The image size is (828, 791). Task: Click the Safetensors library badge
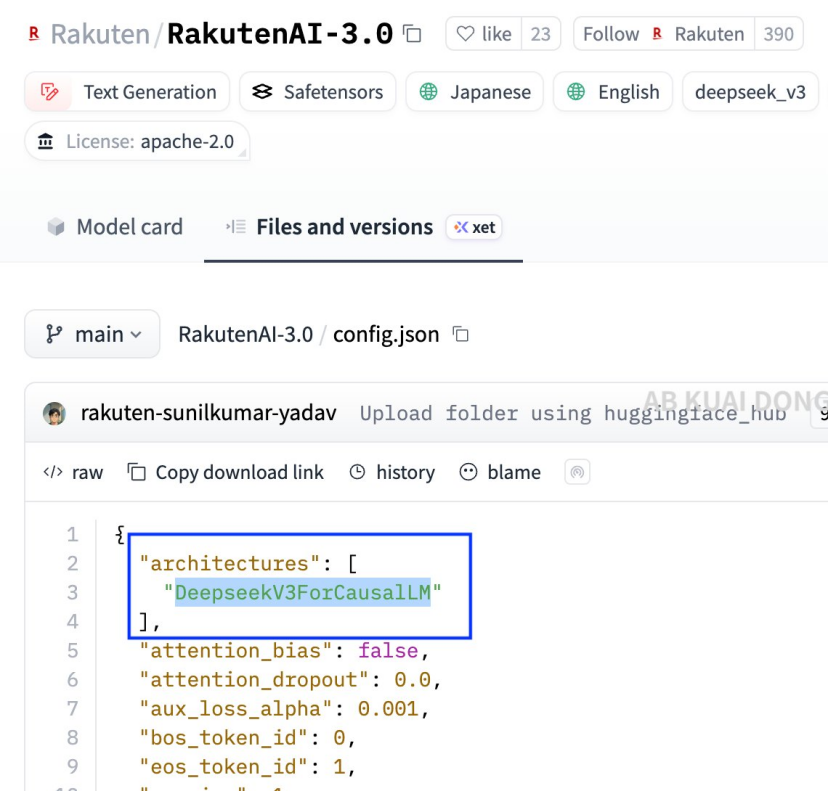pos(318,91)
